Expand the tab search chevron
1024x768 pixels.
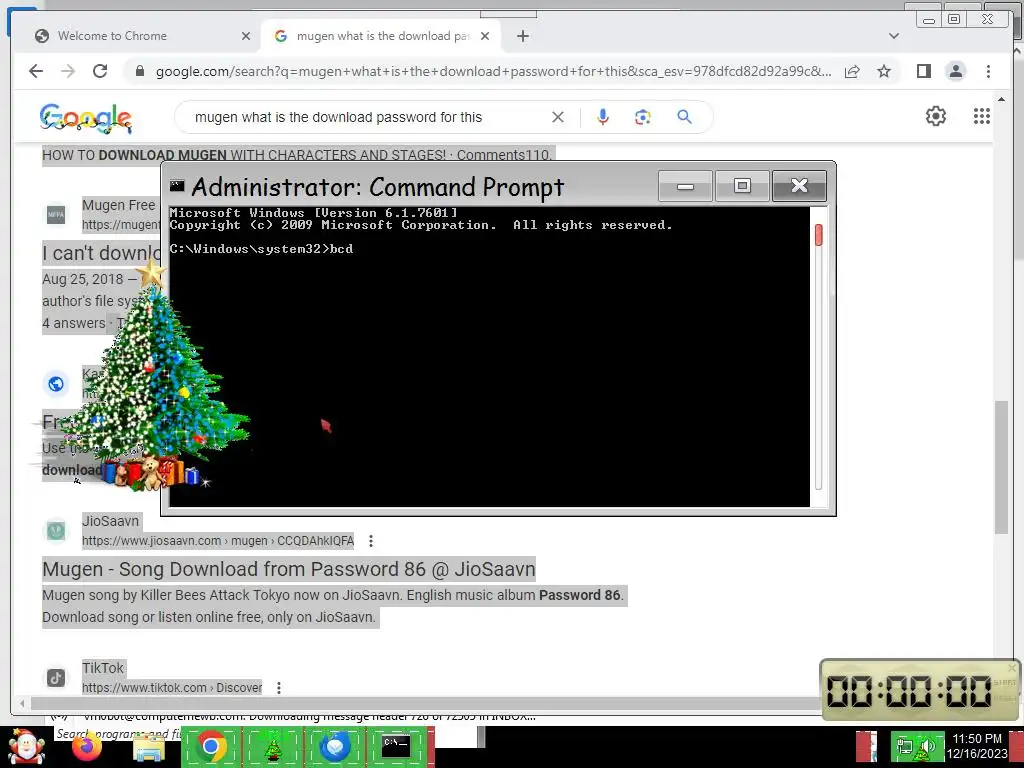tap(894, 36)
